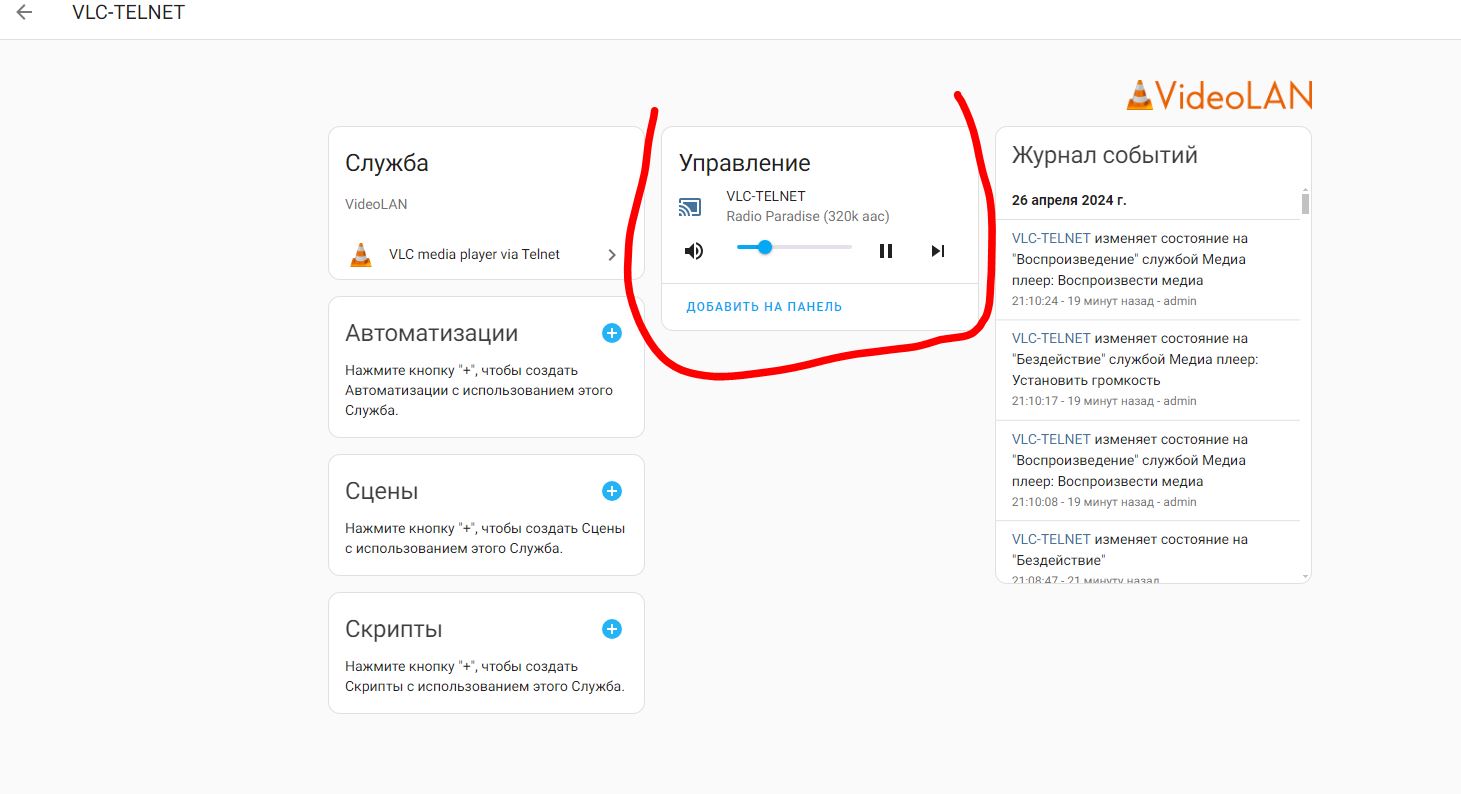The height and width of the screenshot is (794, 1461).
Task: Click ДОБАВИТЬ НА ПАНЕЛЬ button
Action: point(764,307)
